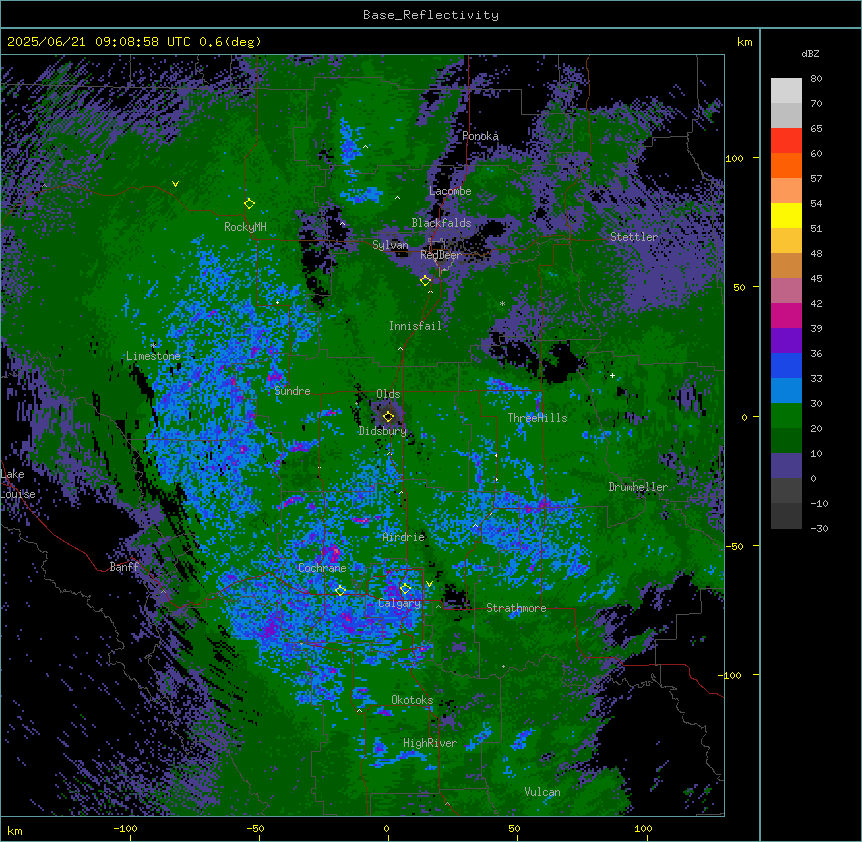The width and height of the screenshot is (862, 842).
Task: Click the -50 tick label on horizontal axis
Action: point(255,828)
